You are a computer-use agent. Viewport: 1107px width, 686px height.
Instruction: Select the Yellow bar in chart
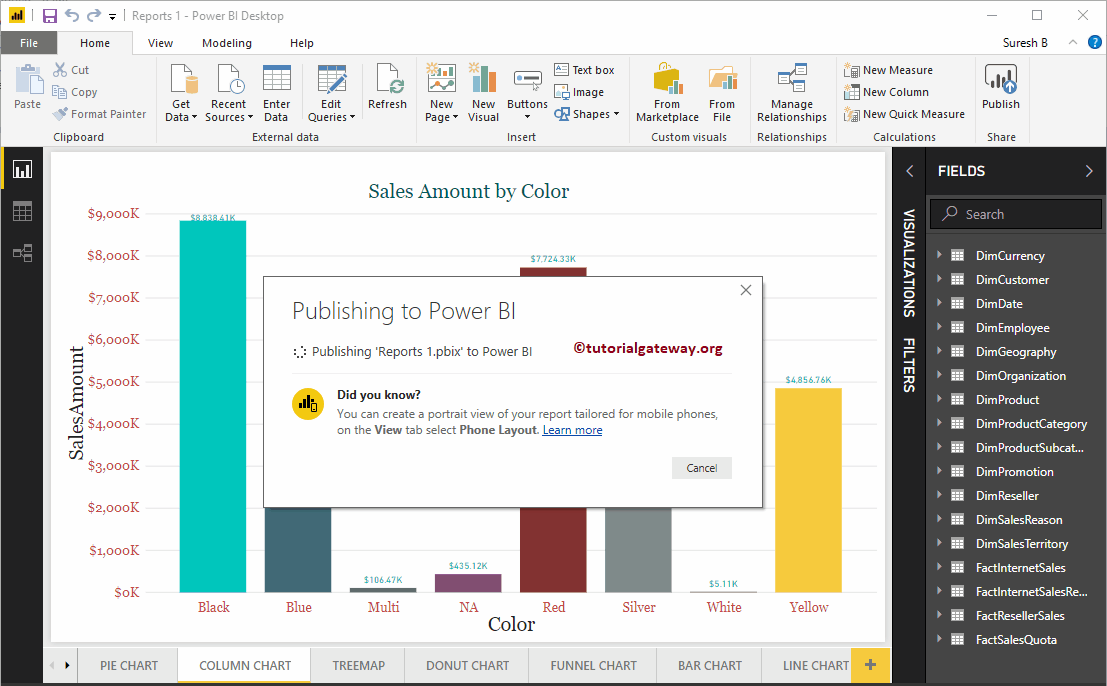tap(808, 490)
